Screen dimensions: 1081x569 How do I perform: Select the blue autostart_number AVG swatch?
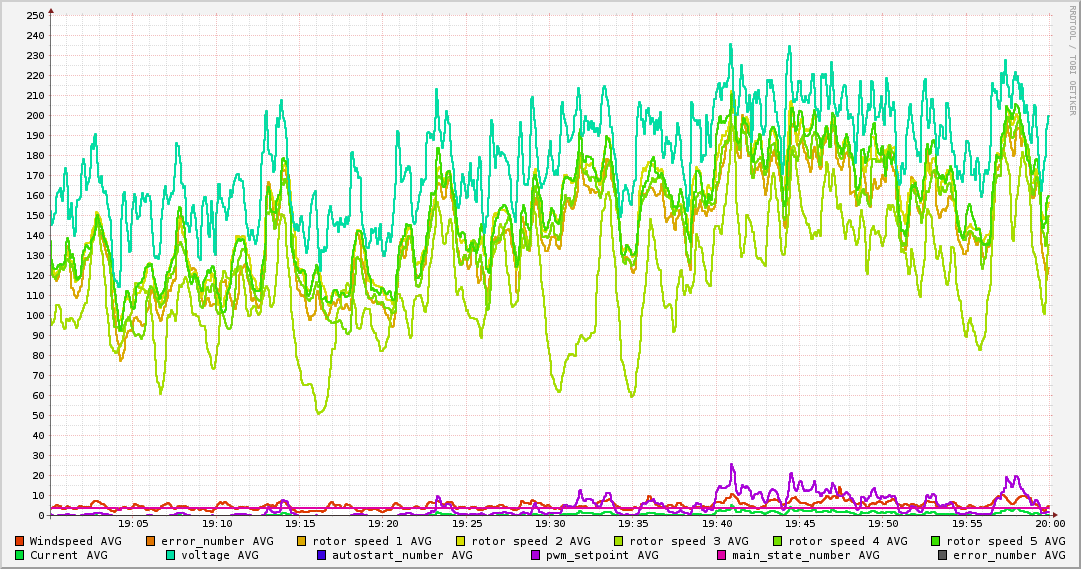point(321,555)
